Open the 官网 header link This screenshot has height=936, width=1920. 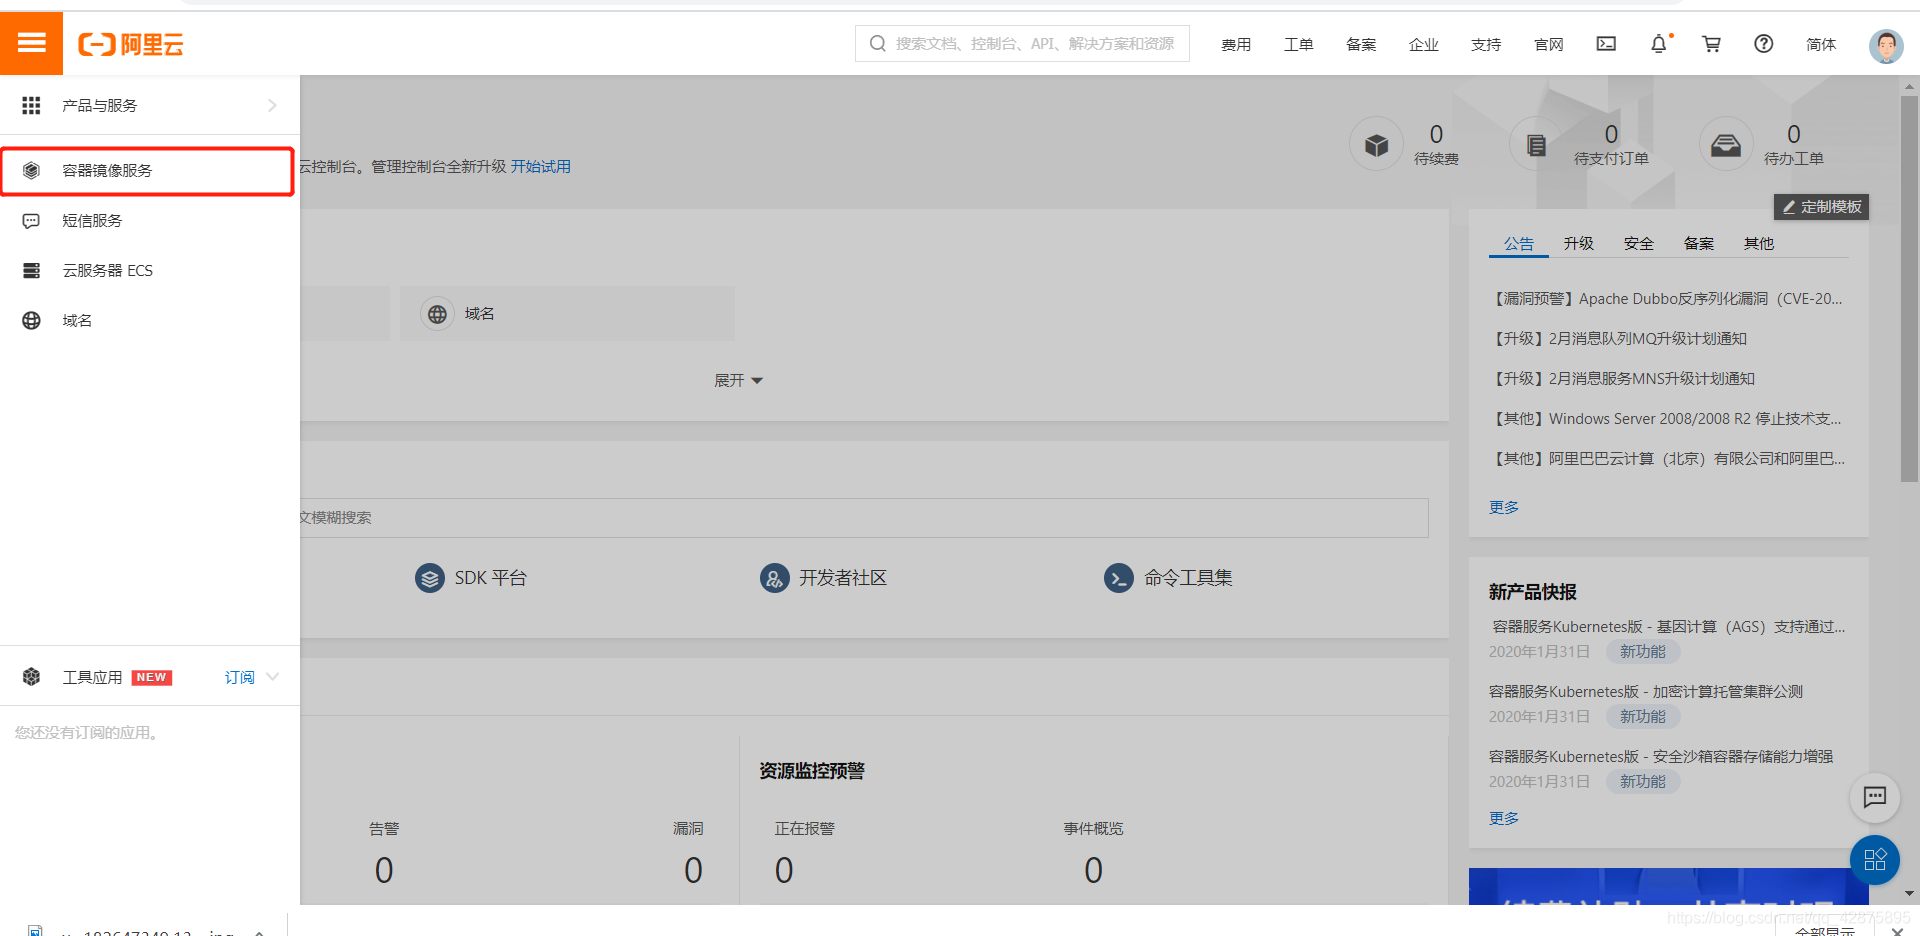(1548, 45)
